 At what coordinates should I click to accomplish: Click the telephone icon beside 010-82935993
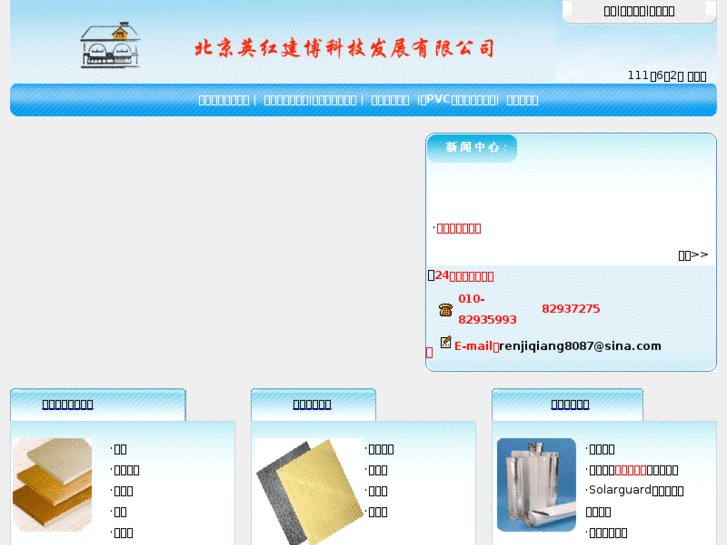(x=446, y=309)
